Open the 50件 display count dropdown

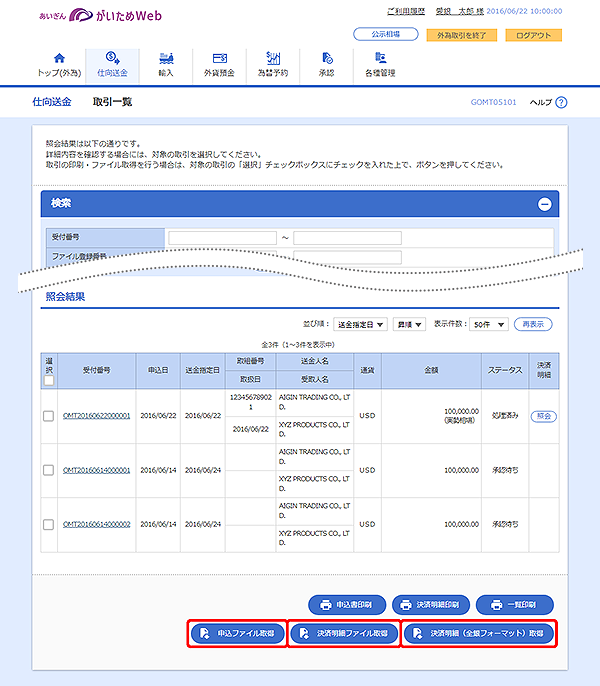[488, 325]
